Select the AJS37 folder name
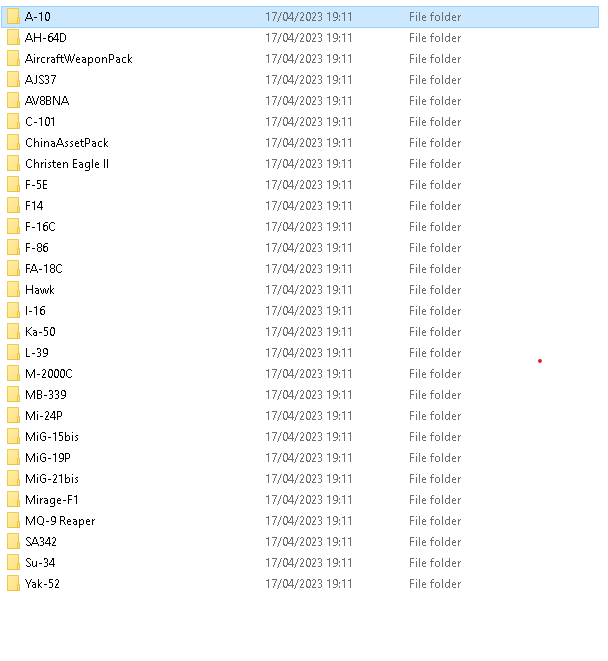Viewport: 608px width, 661px height. point(40,80)
